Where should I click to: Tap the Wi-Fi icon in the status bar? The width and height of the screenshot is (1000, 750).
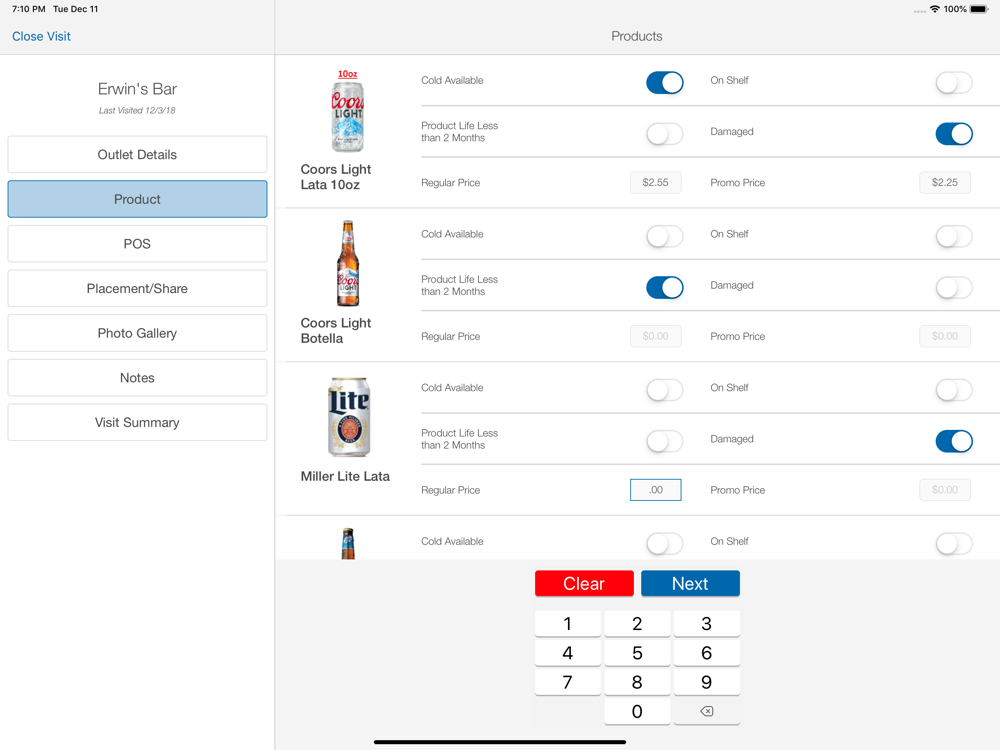[x=935, y=9]
